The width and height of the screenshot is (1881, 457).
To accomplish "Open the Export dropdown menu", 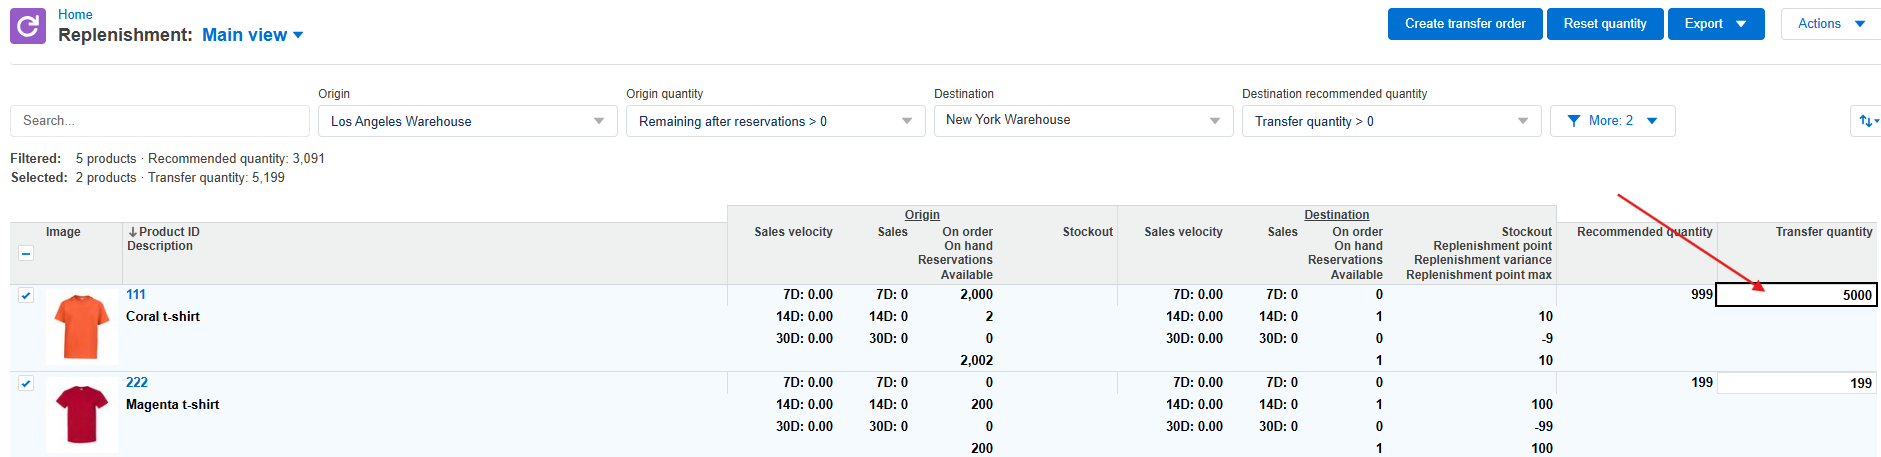I will click(x=1715, y=24).
